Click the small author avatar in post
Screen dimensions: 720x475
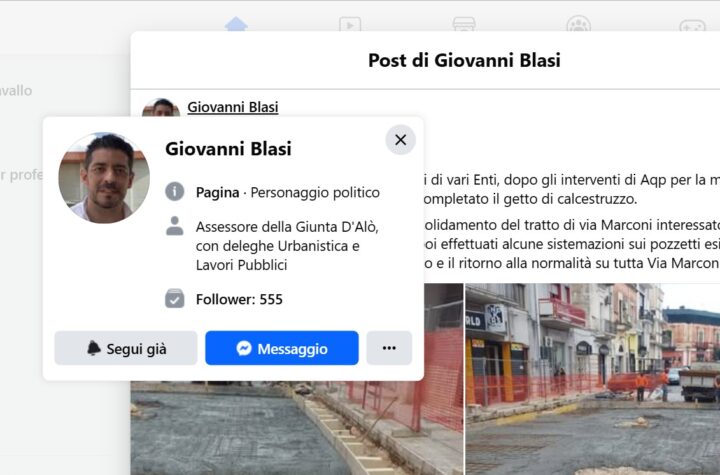click(x=161, y=107)
